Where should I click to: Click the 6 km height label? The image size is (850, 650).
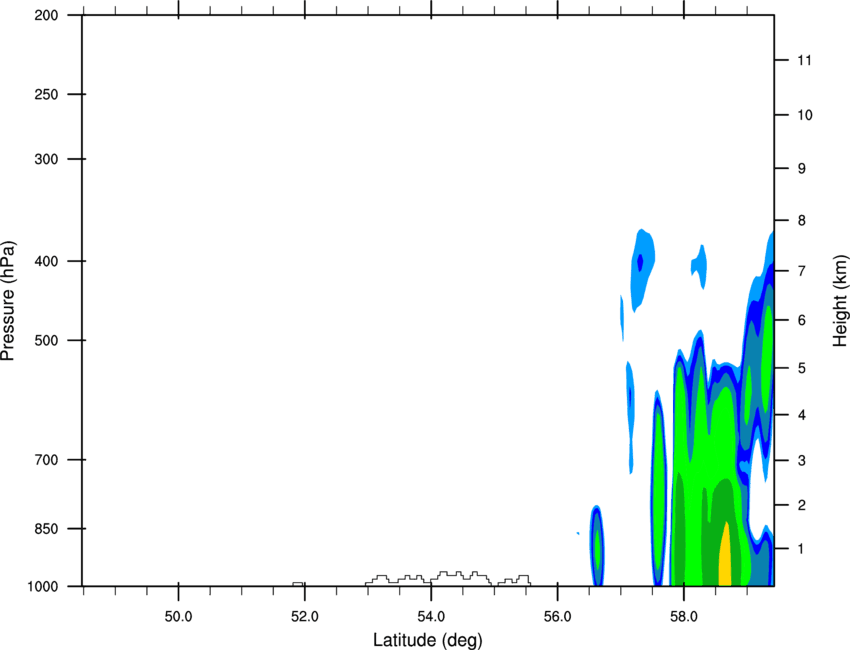point(802,320)
